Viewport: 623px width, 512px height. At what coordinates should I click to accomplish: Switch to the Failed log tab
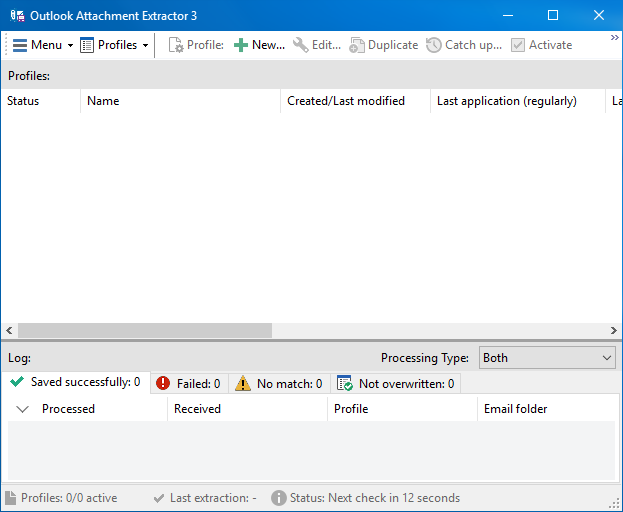tap(189, 383)
